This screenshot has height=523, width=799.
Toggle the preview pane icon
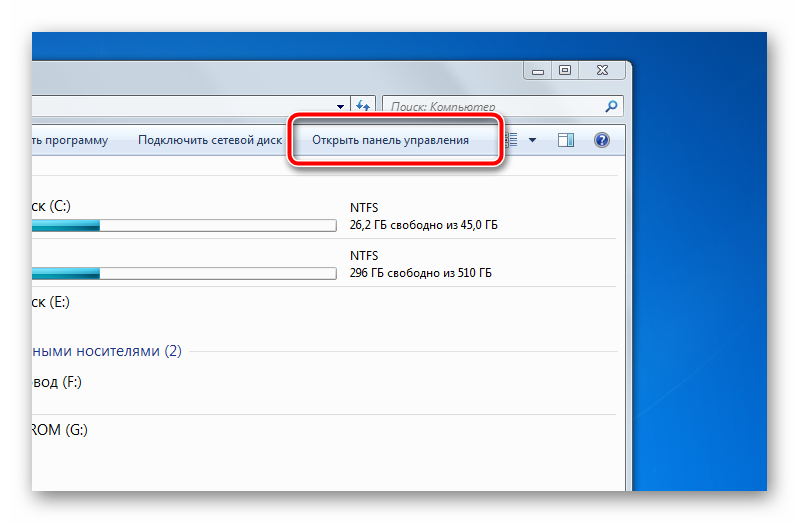[x=566, y=141]
